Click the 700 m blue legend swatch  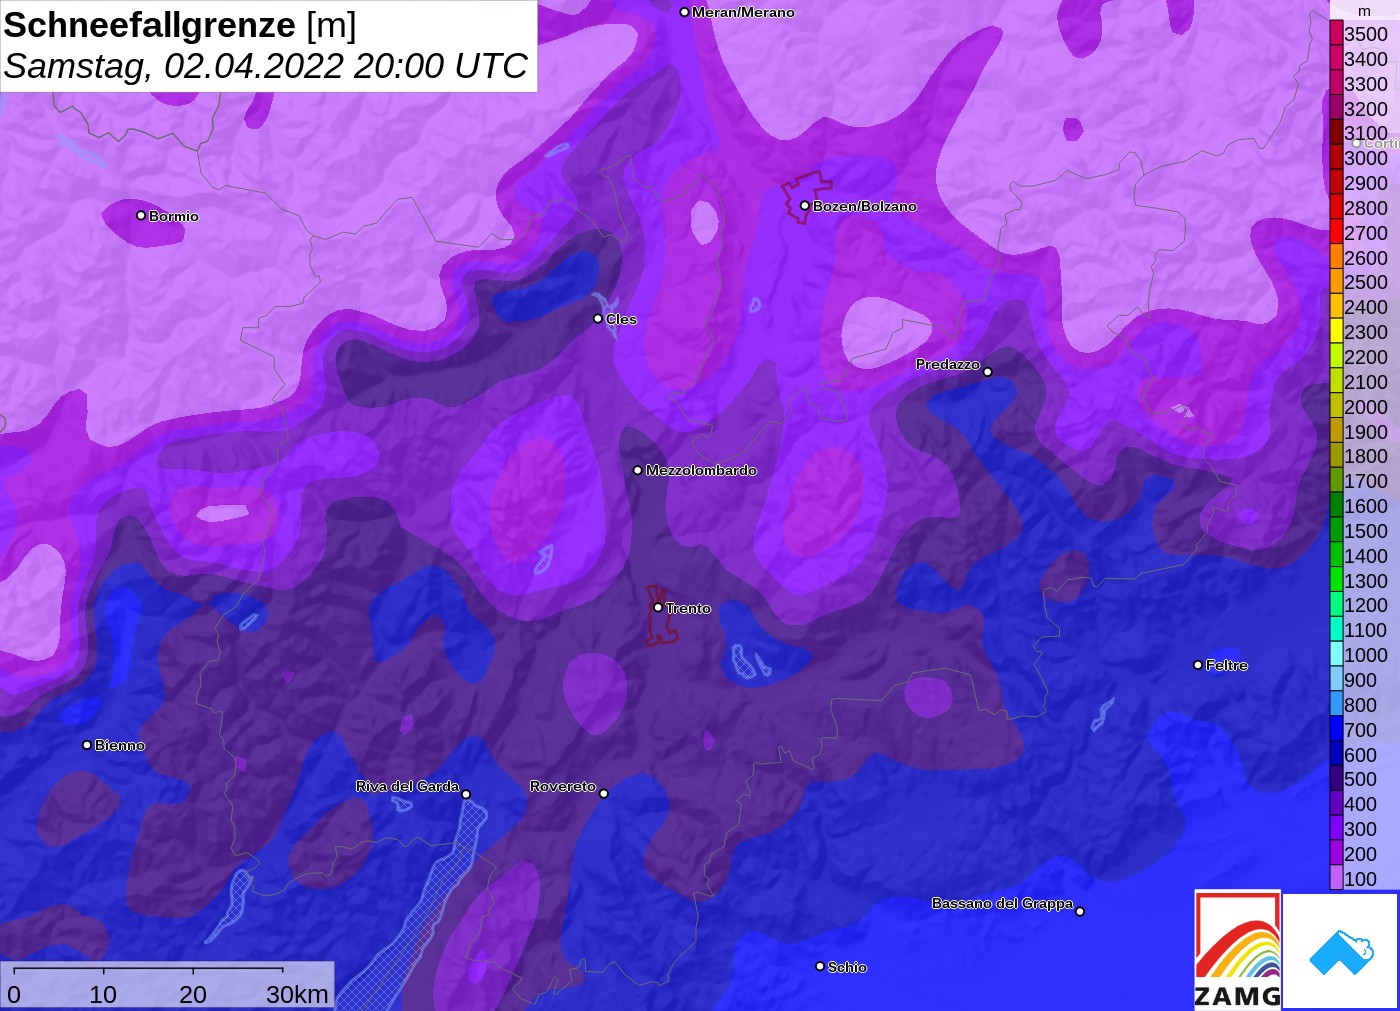pyautogui.click(x=1336, y=729)
